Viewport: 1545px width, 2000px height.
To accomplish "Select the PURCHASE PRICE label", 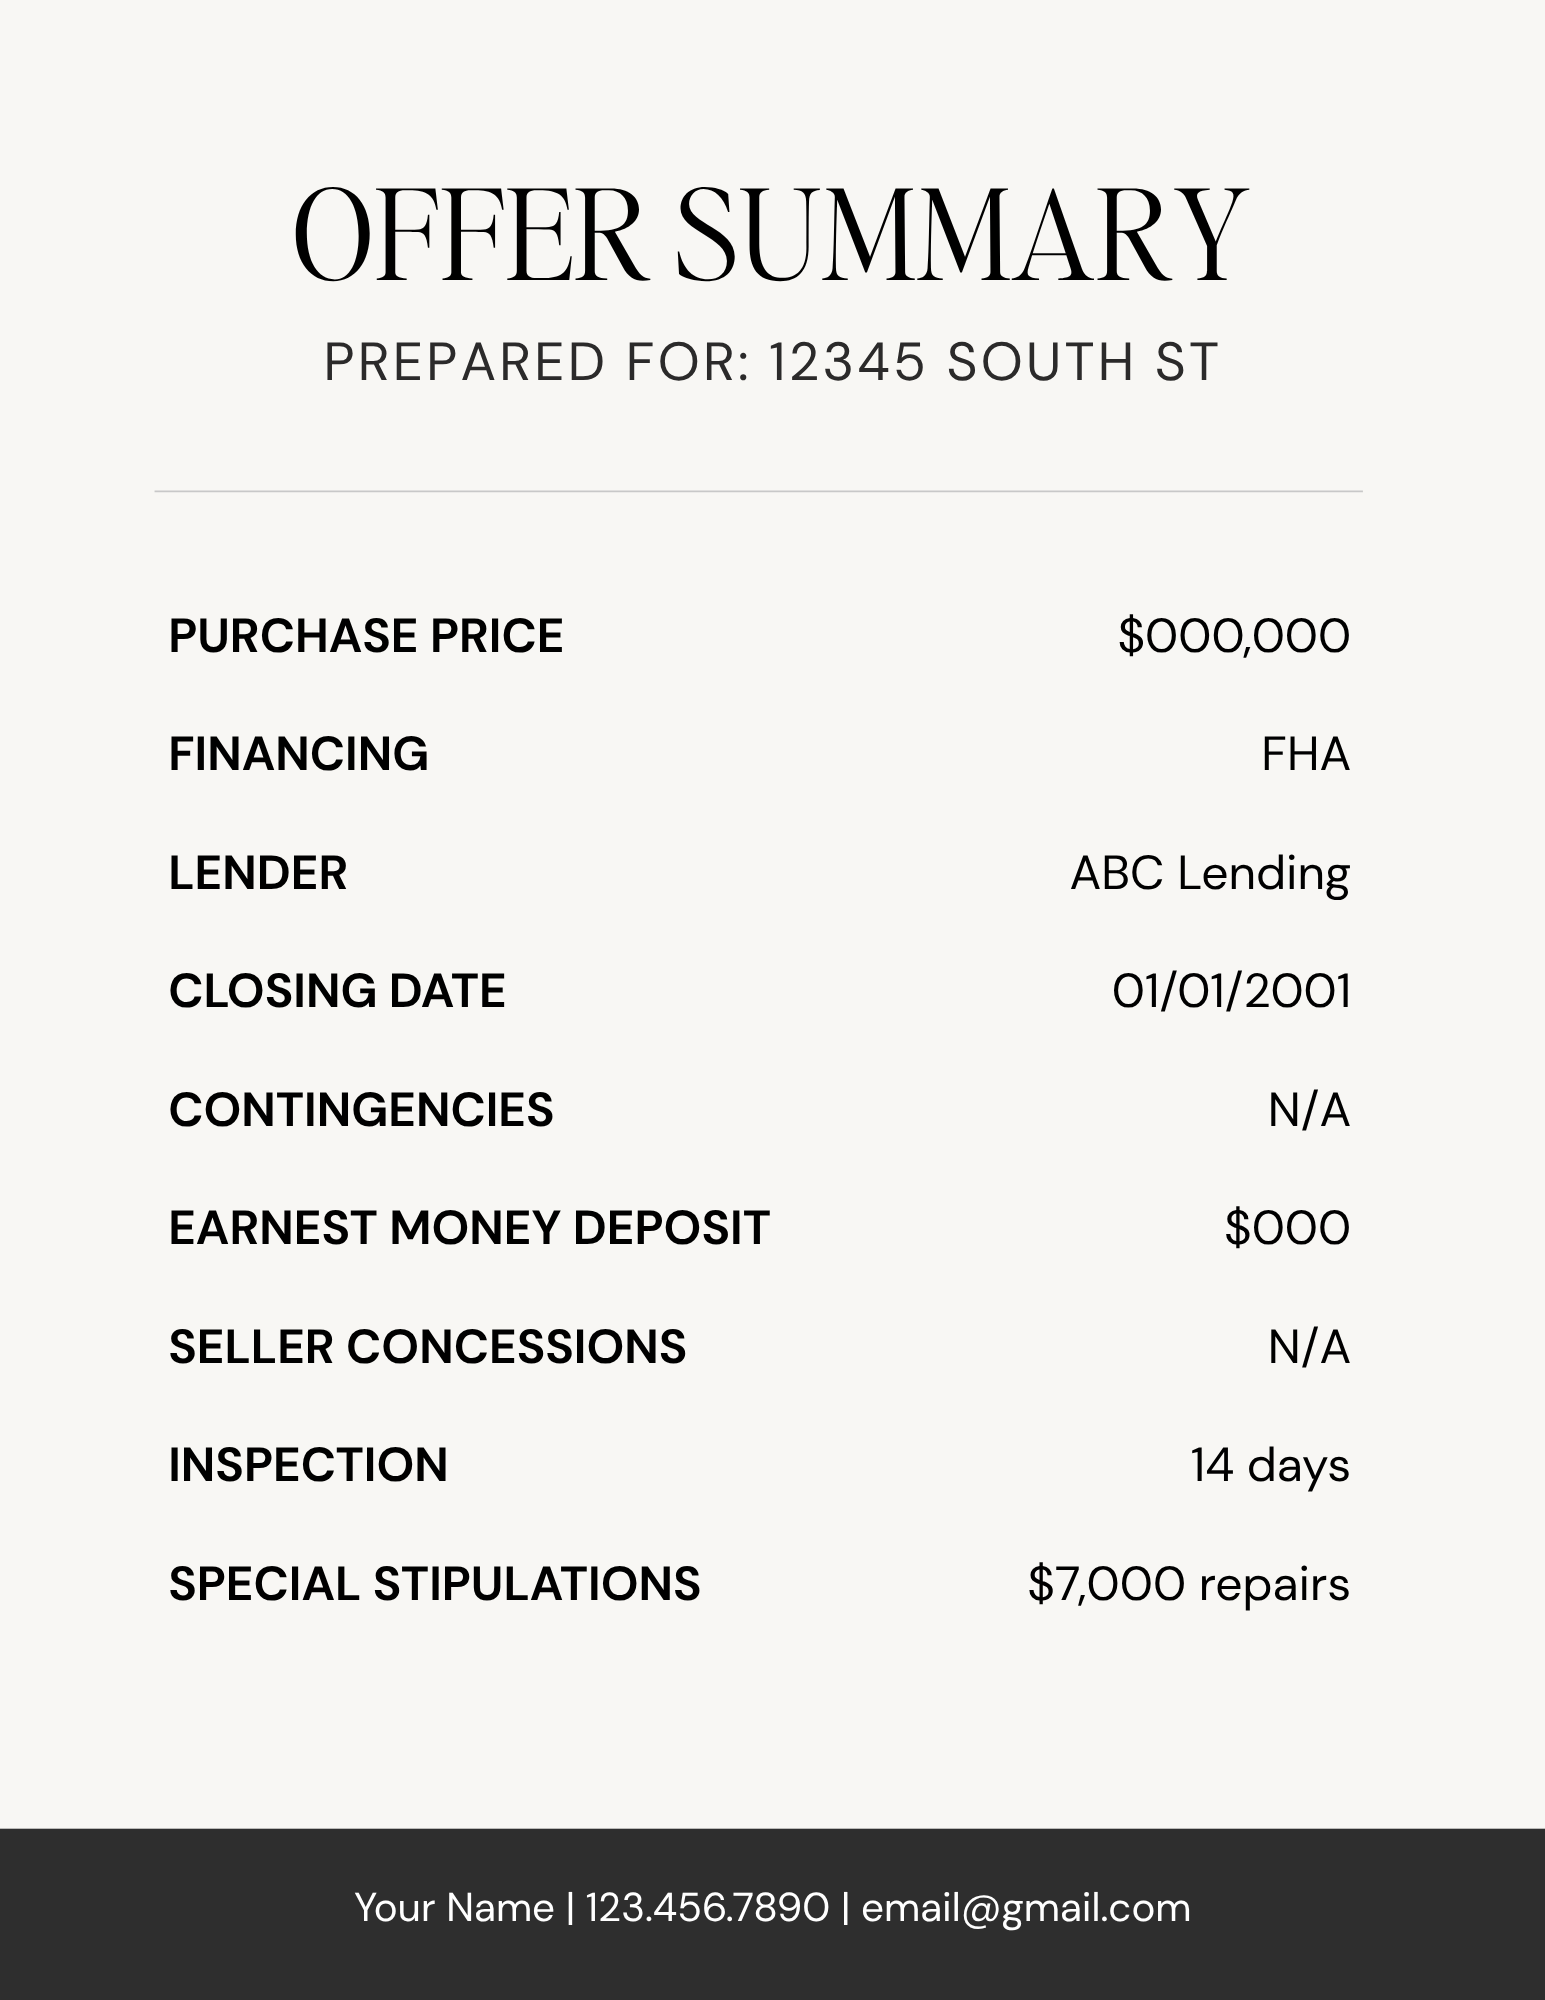I will pyautogui.click(x=366, y=636).
